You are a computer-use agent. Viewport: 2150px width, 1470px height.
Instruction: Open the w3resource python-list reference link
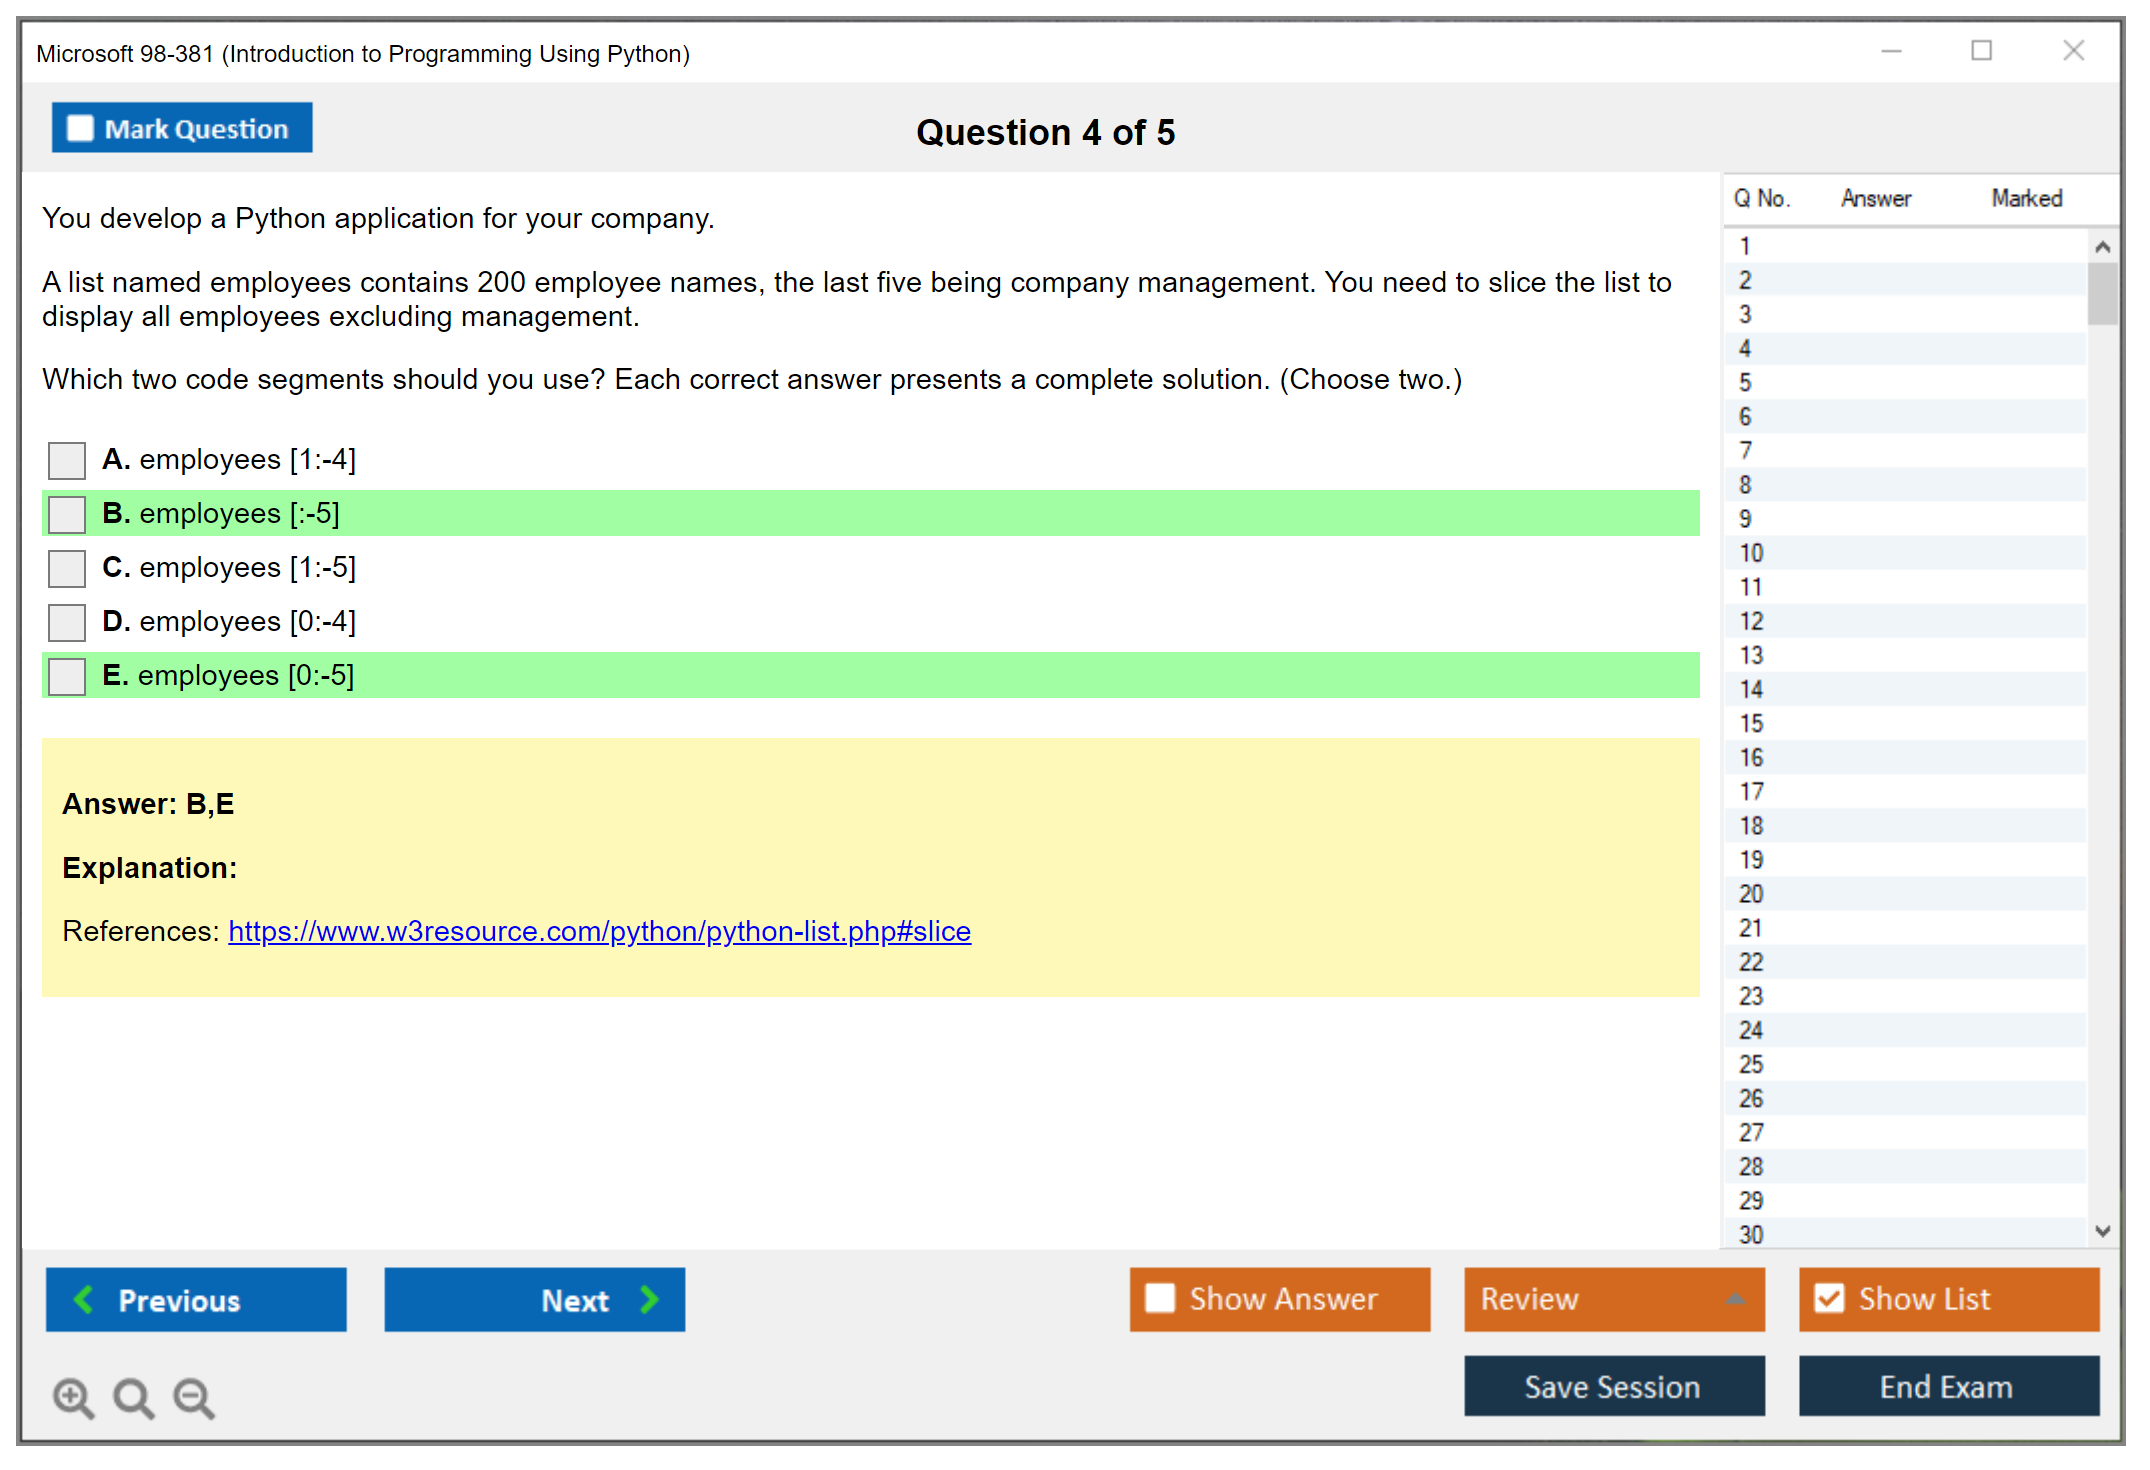point(599,931)
